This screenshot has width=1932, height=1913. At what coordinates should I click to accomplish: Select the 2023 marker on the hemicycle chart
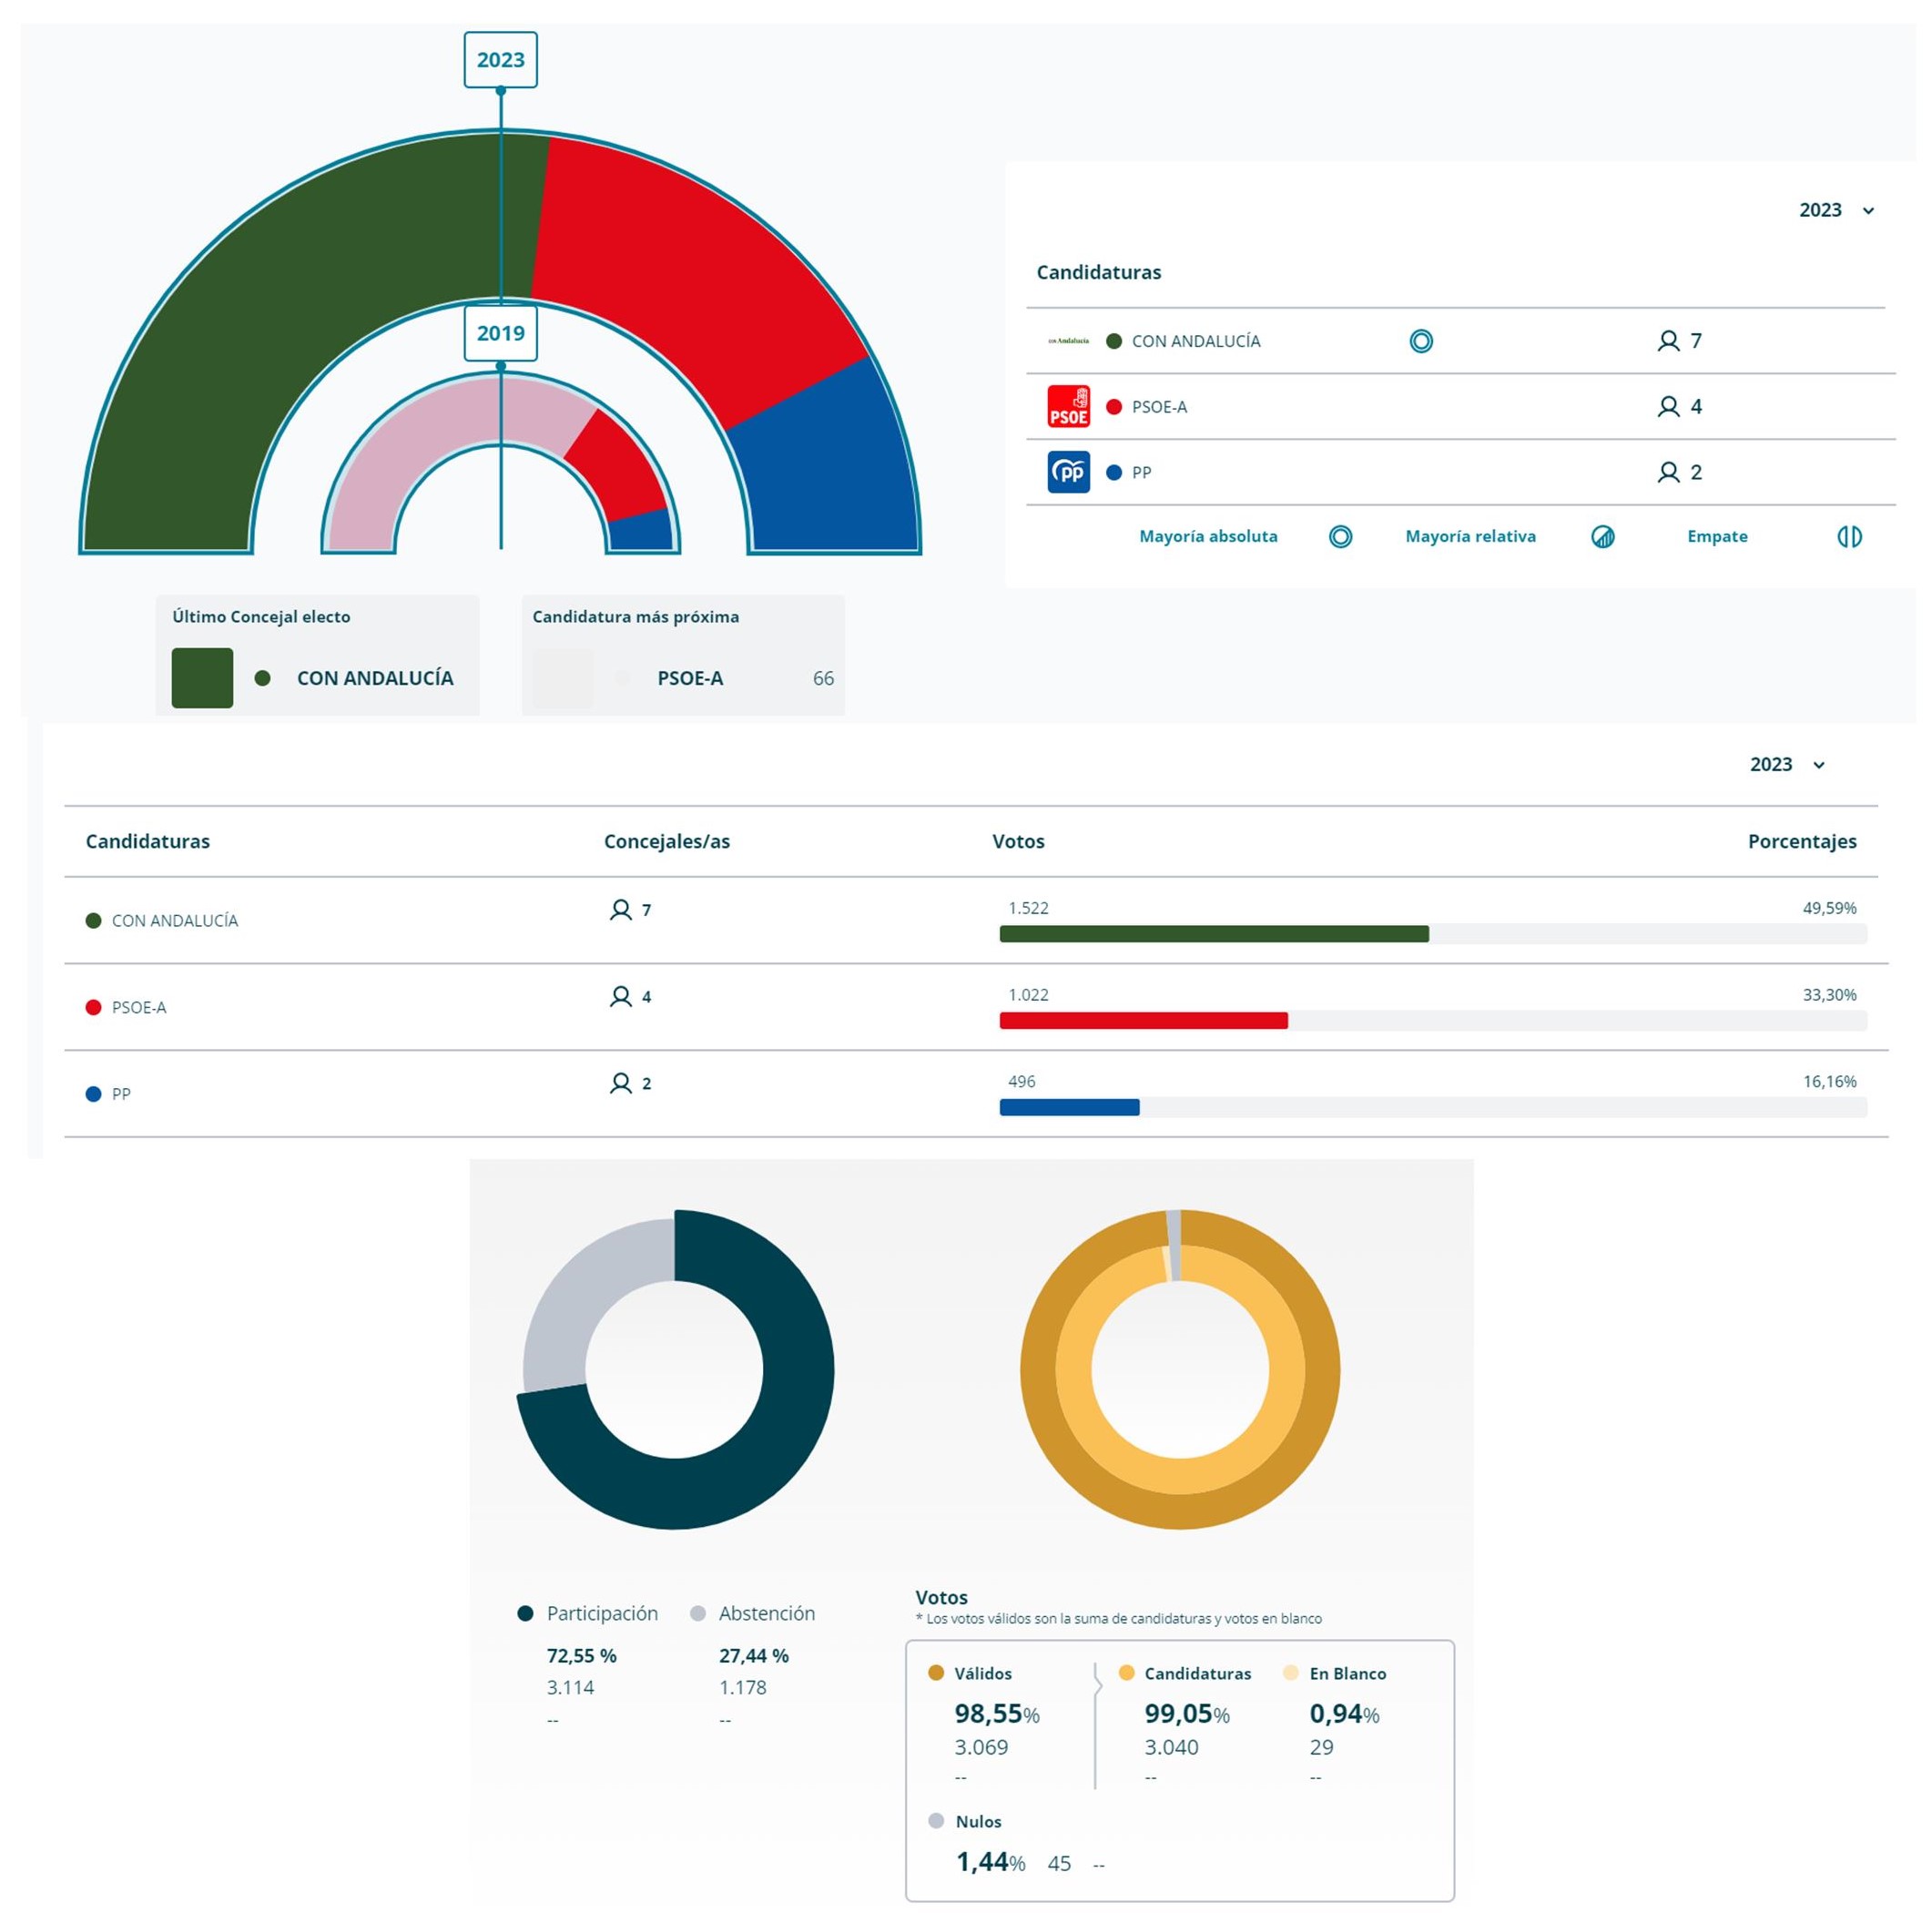(x=500, y=59)
